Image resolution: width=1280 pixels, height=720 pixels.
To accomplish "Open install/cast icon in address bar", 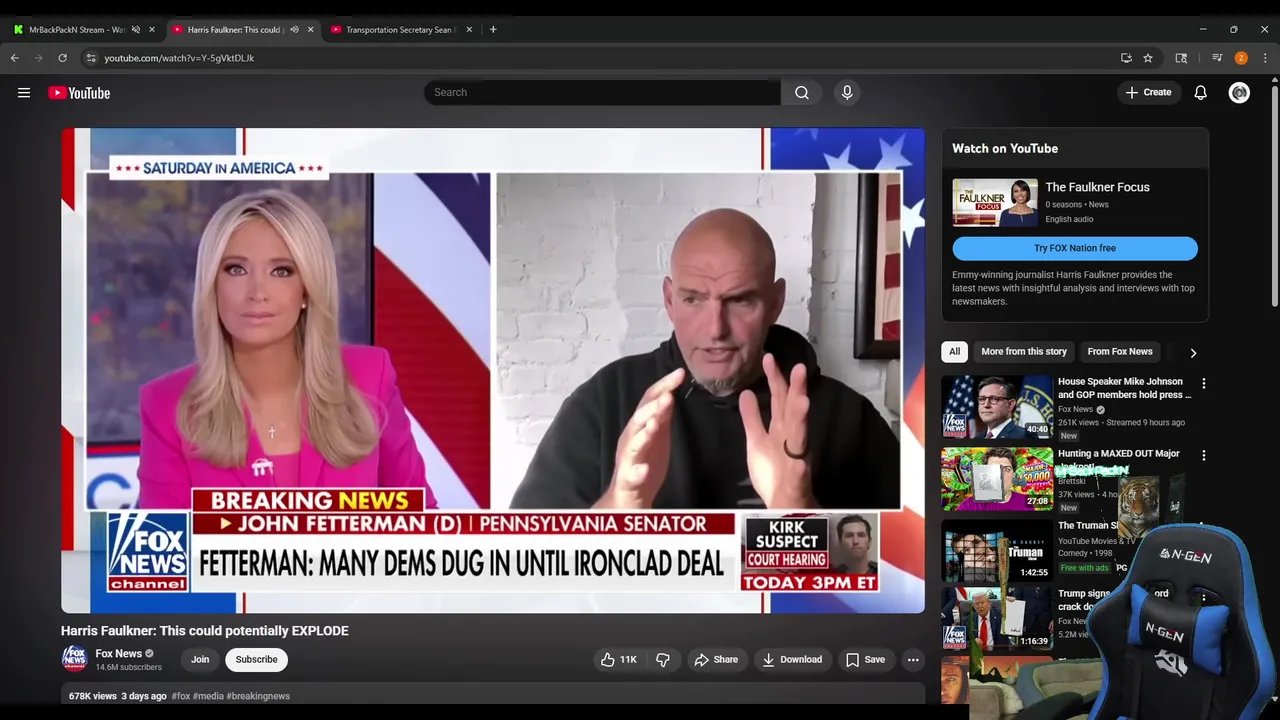I will coord(1126,58).
